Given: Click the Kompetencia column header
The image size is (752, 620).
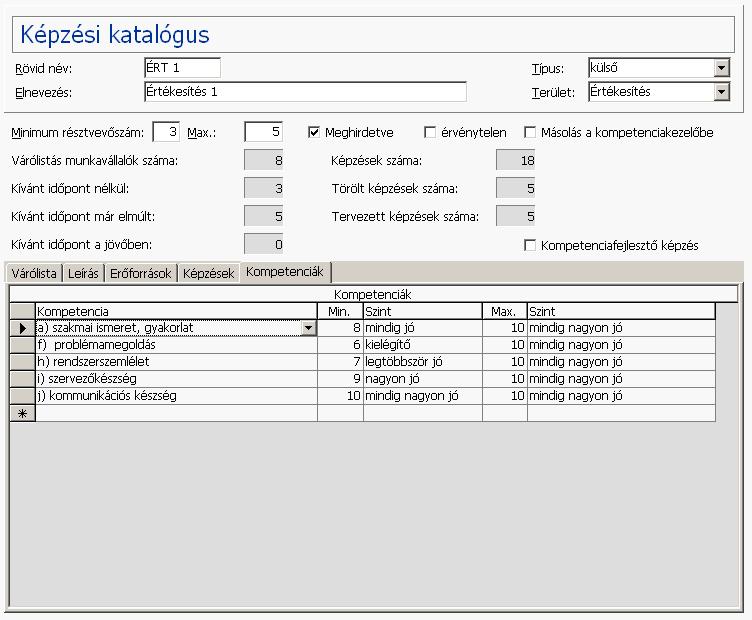Looking at the screenshot, I should point(176,311).
